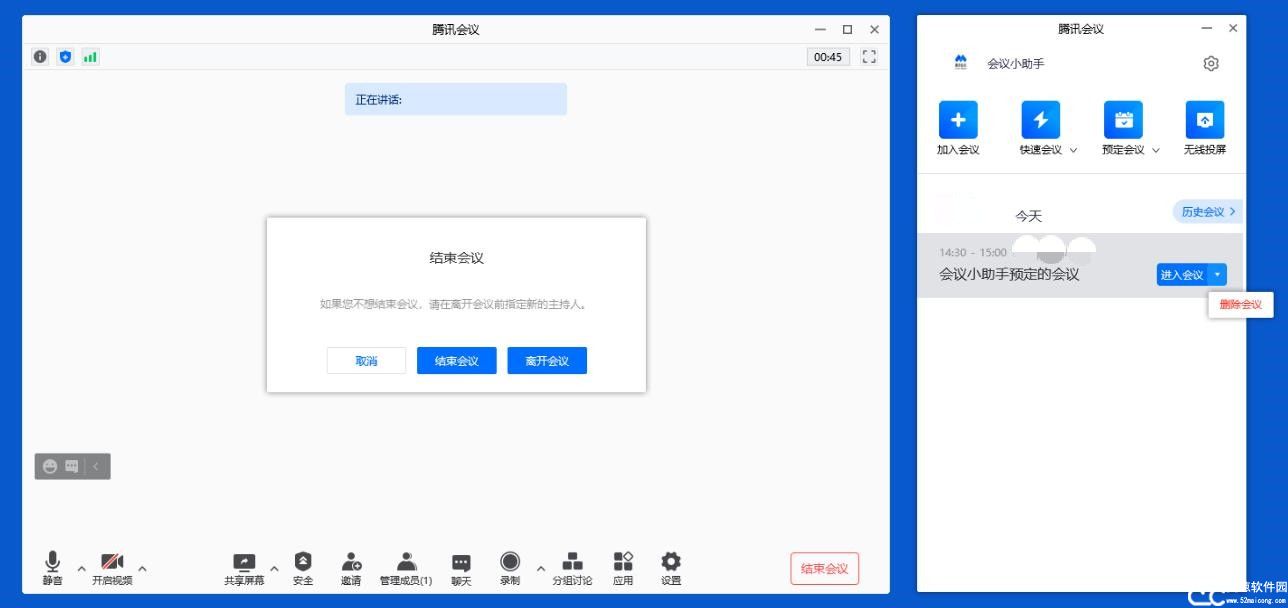The image size is (1288, 608).
Task: Check network status via green signal bars
Action: click(90, 57)
